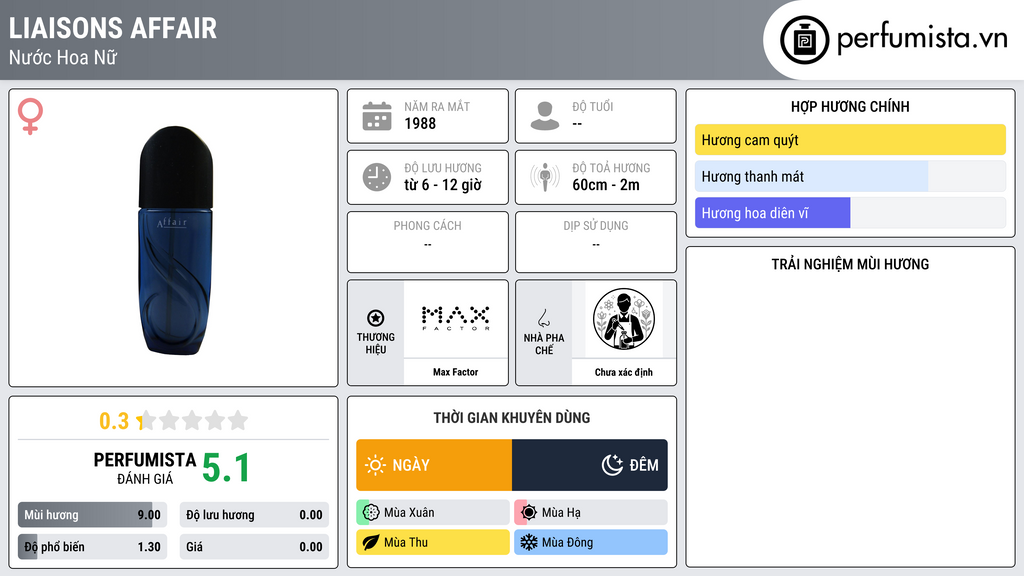Screen dimensions: 1024x576
Task: Click the five-star rating row
Action: pyautogui.click(x=193, y=420)
